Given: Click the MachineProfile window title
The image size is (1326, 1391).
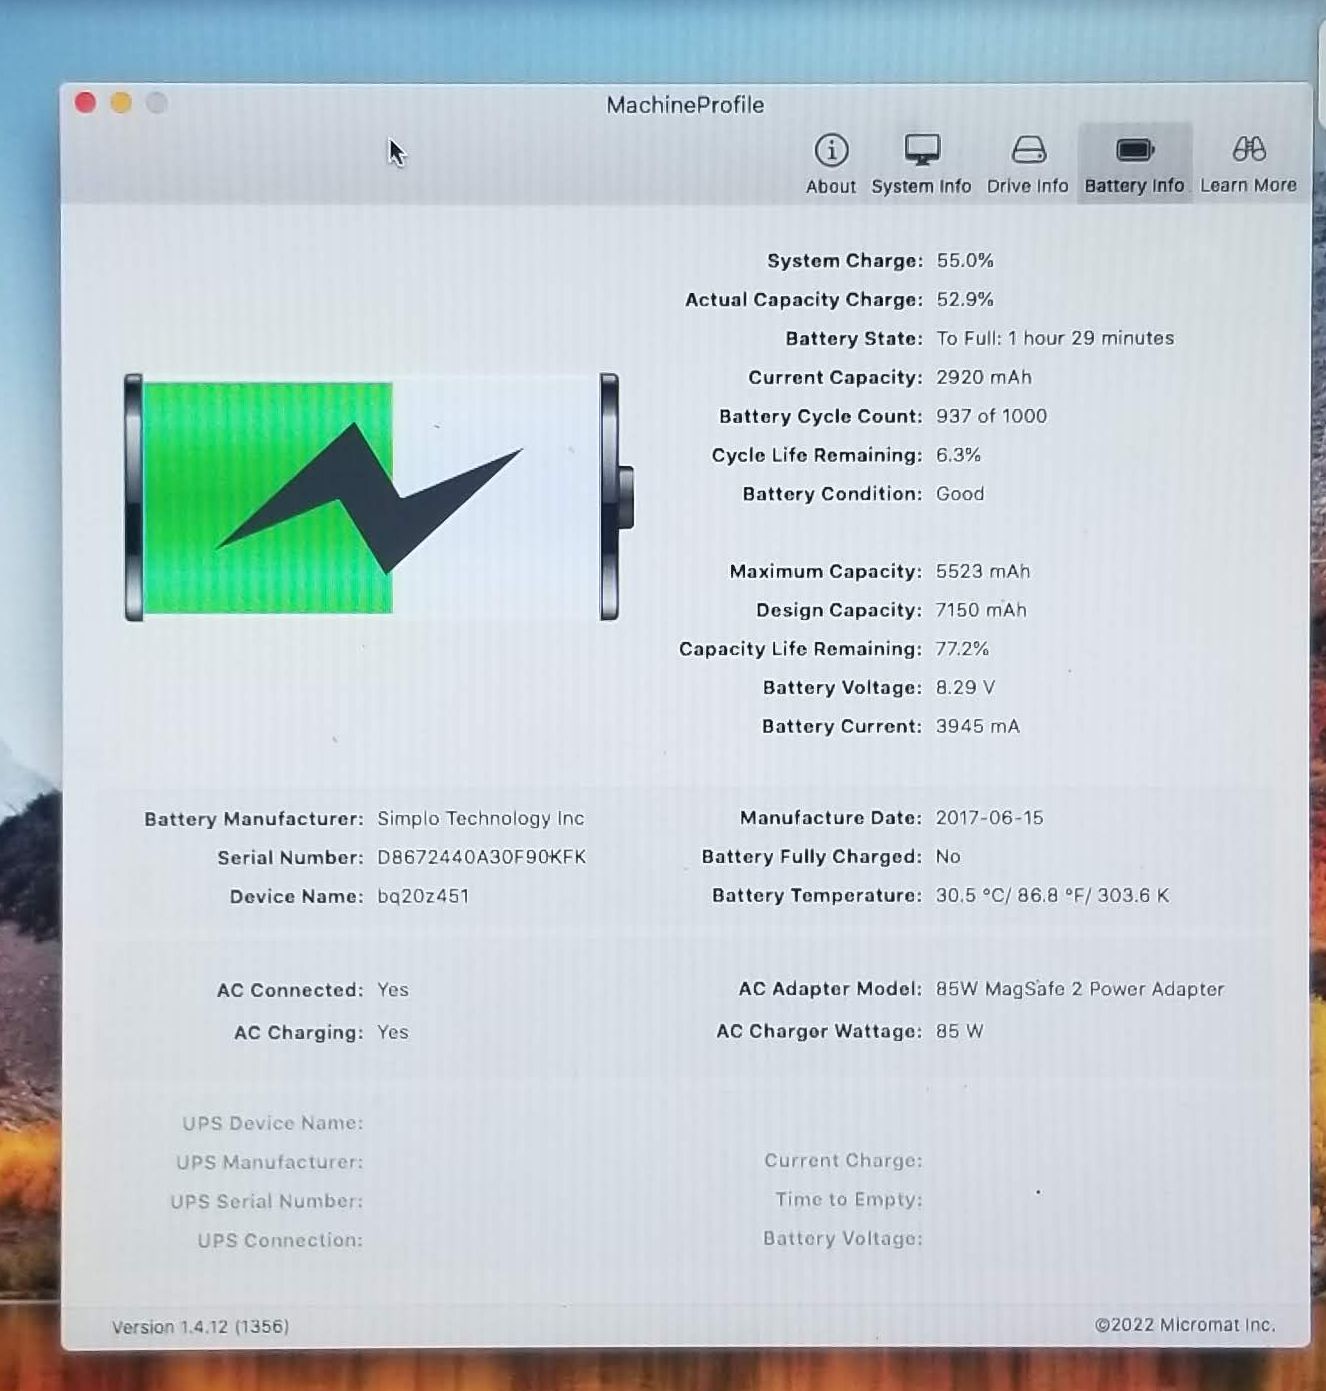Looking at the screenshot, I should tap(685, 105).
